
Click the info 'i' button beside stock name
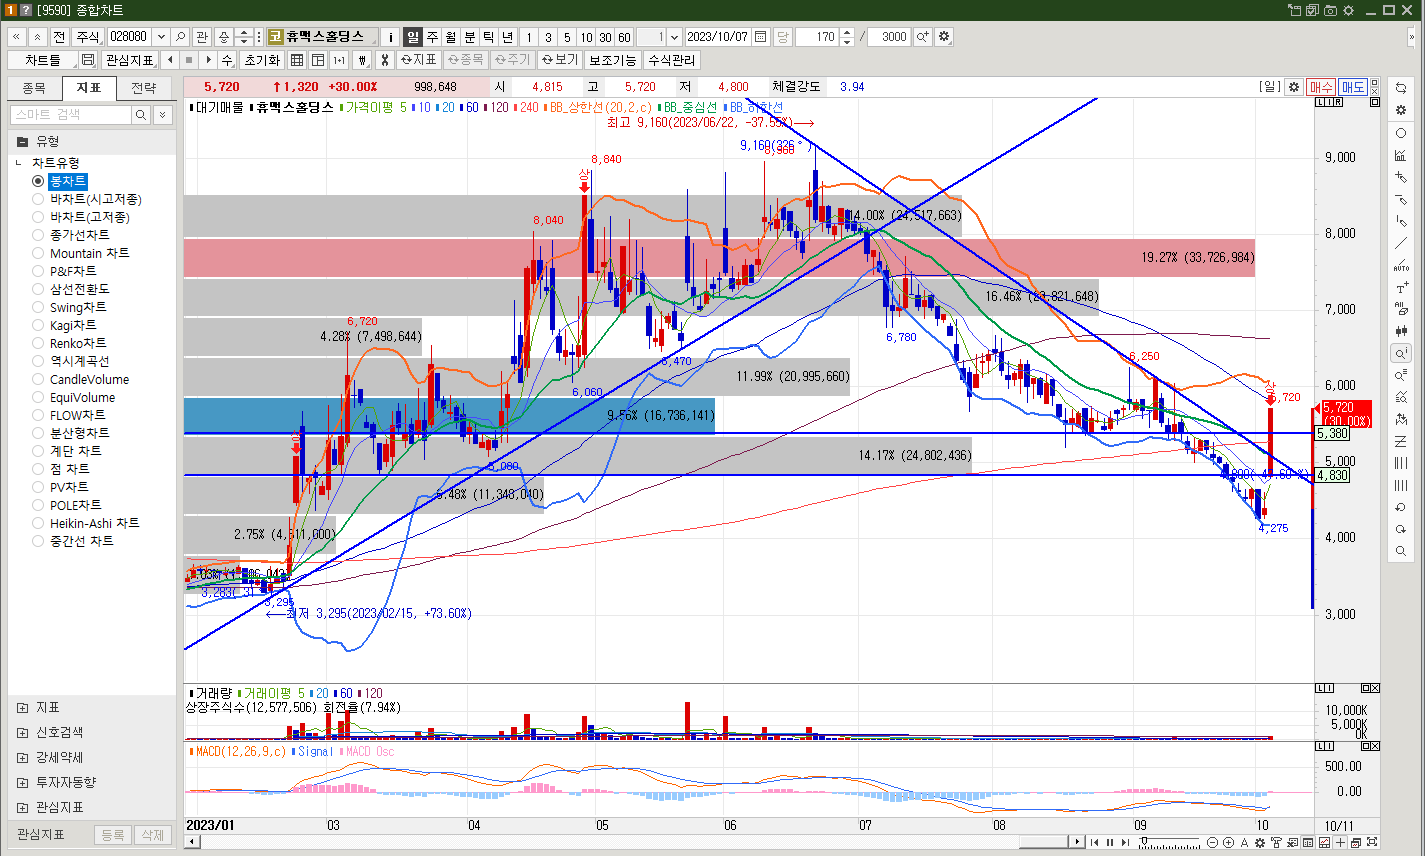(x=390, y=37)
